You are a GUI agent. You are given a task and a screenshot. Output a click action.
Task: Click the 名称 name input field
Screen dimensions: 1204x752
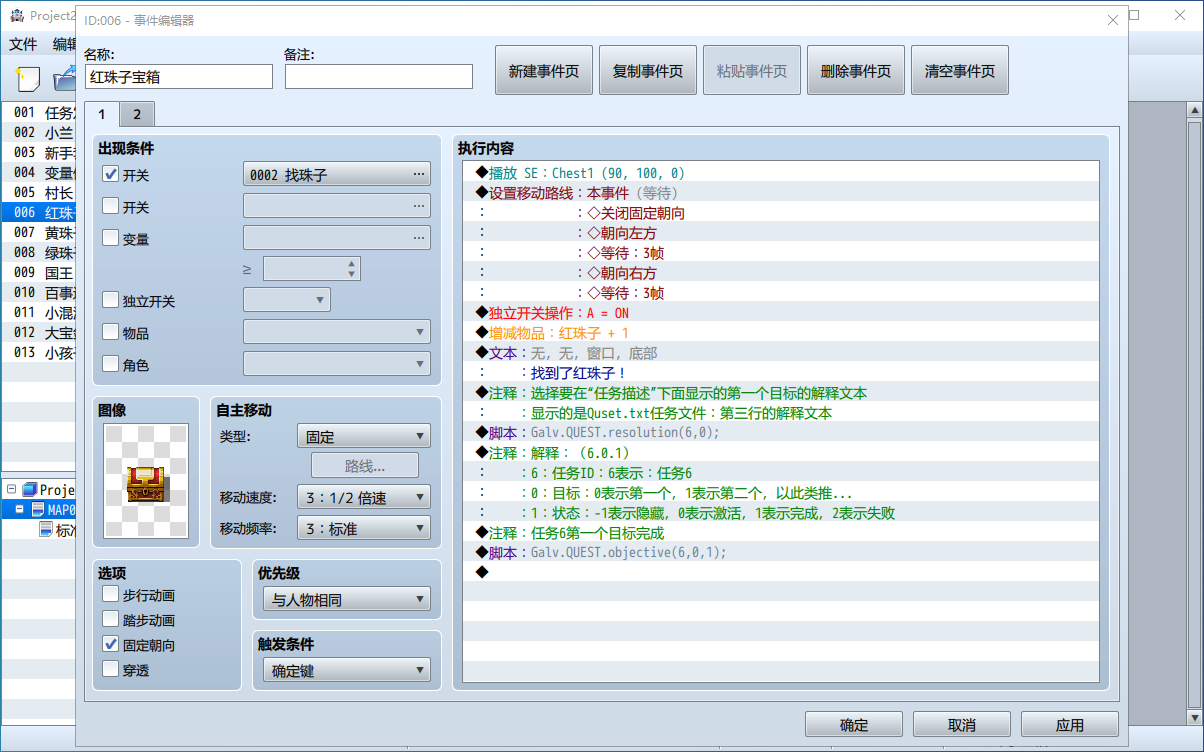coord(178,77)
